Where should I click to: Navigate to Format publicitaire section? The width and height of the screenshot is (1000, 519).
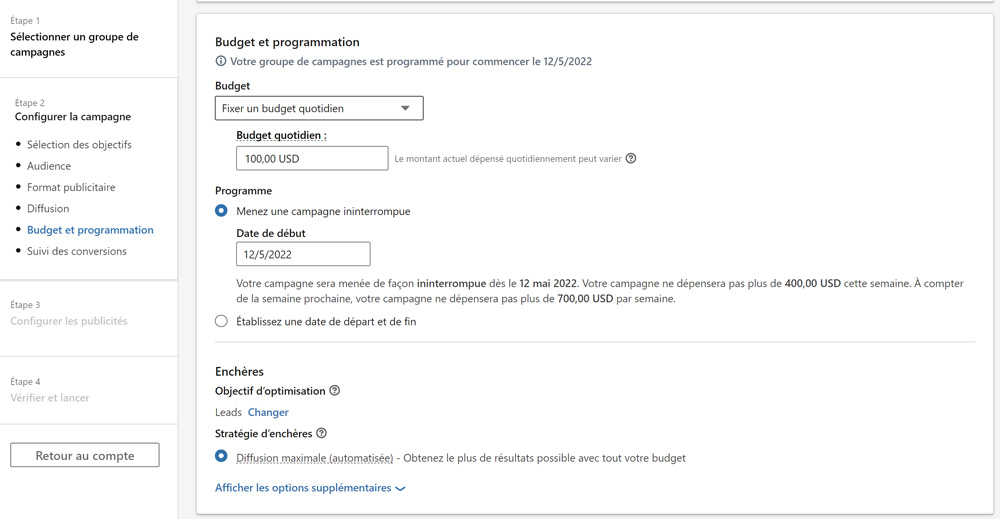pyautogui.click(x=71, y=187)
